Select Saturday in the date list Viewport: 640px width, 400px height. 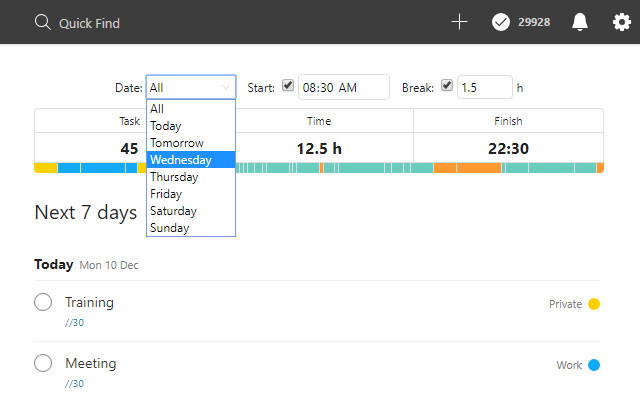click(x=191, y=211)
